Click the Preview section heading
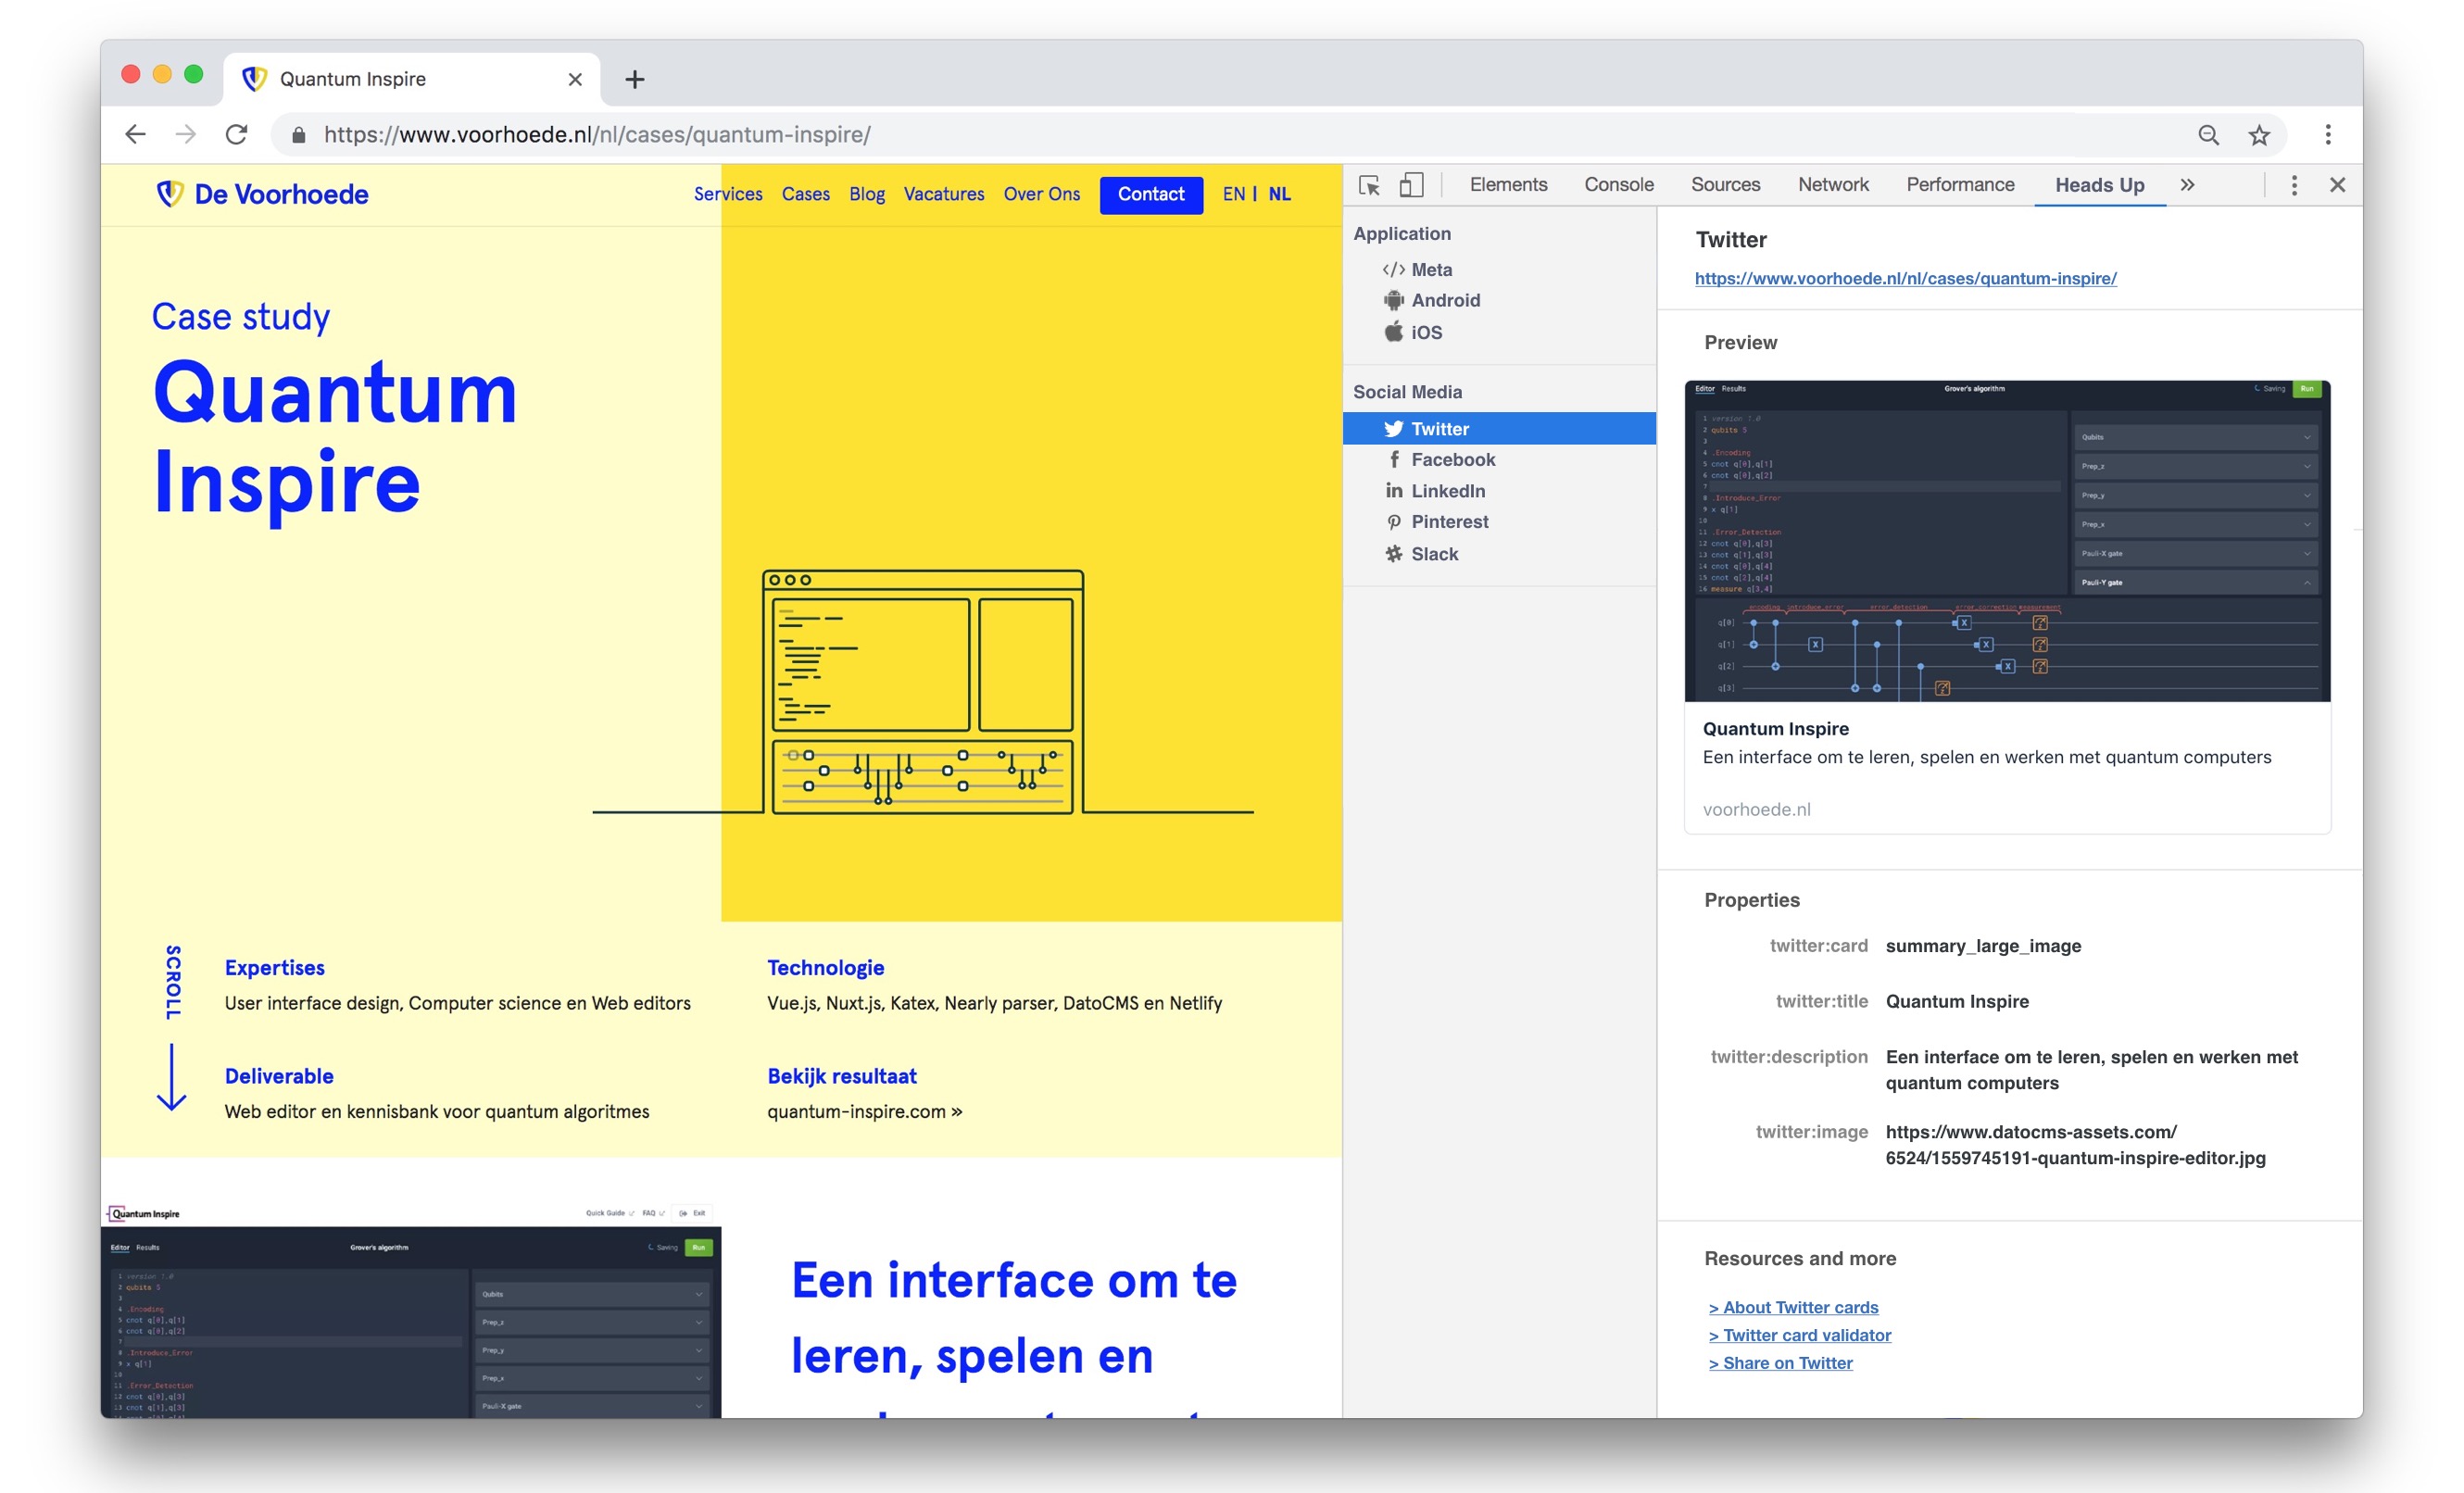 [1741, 342]
